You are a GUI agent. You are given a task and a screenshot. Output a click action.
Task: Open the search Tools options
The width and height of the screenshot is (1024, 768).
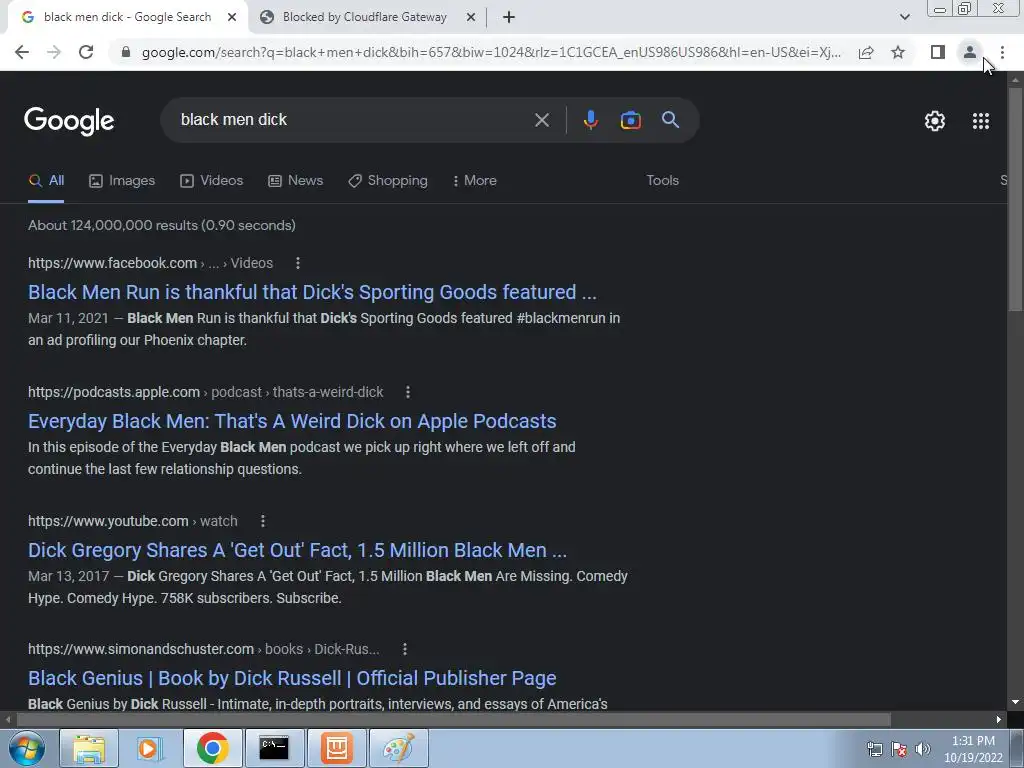(662, 181)
